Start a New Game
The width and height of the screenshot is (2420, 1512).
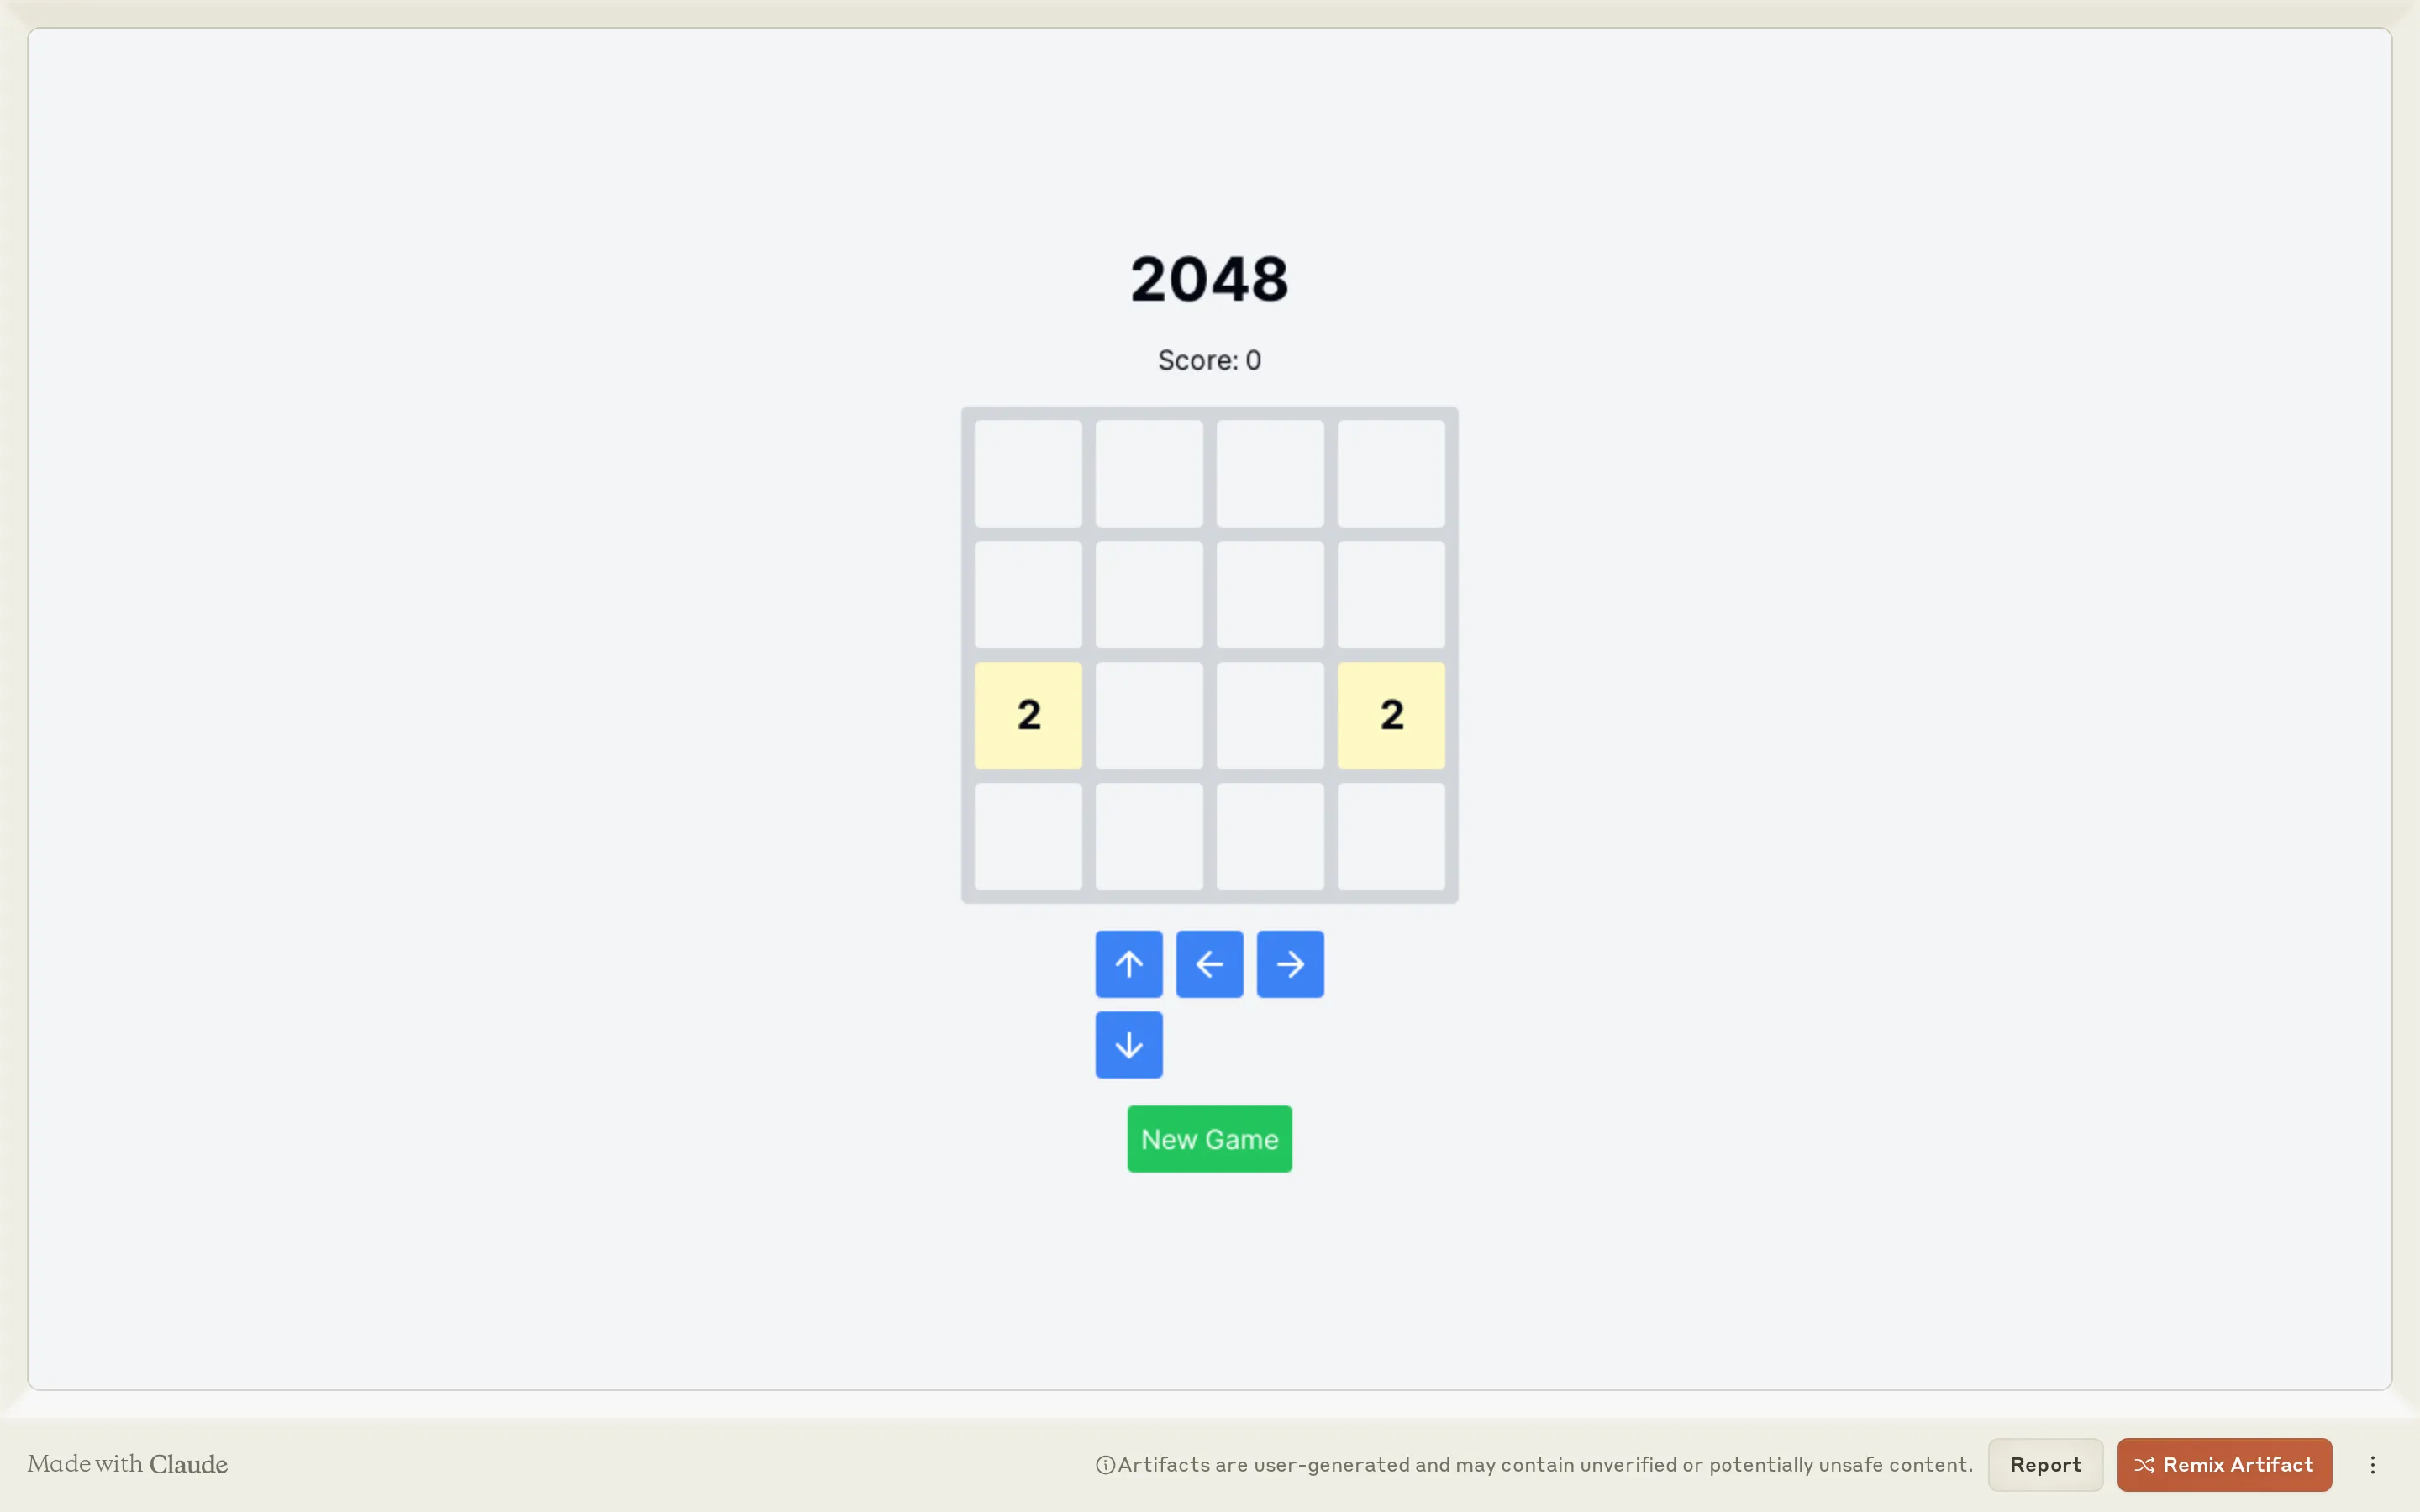click(x=1209, y=1137)
